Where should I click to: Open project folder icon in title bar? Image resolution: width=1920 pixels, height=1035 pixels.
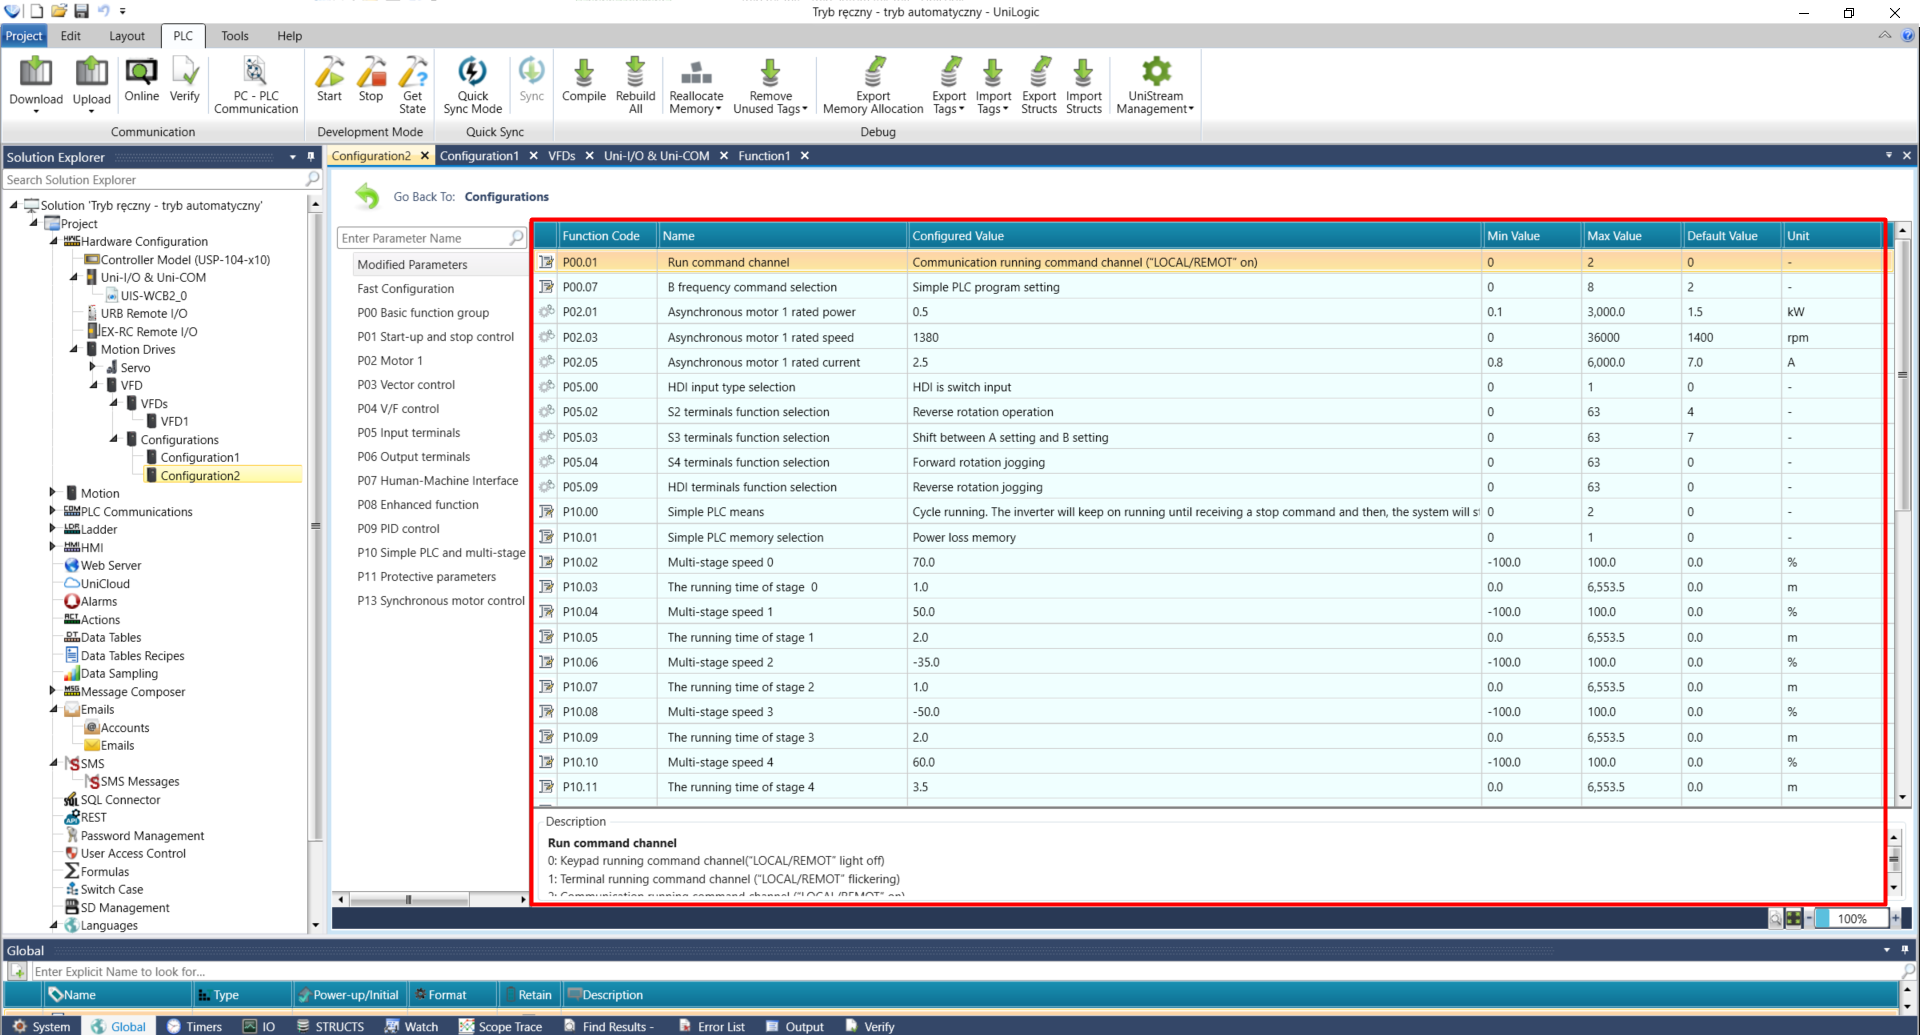point(59,11)
